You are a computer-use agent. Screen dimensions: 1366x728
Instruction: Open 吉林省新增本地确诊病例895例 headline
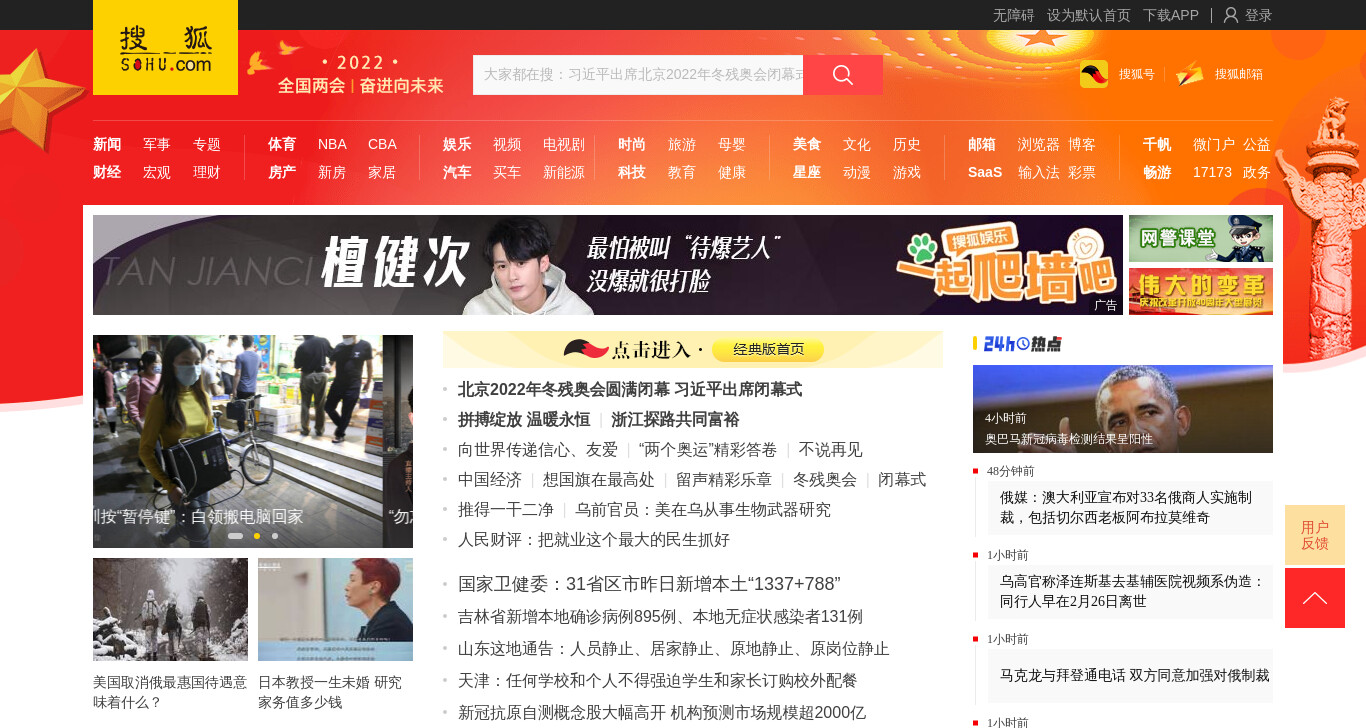[660, 617]
